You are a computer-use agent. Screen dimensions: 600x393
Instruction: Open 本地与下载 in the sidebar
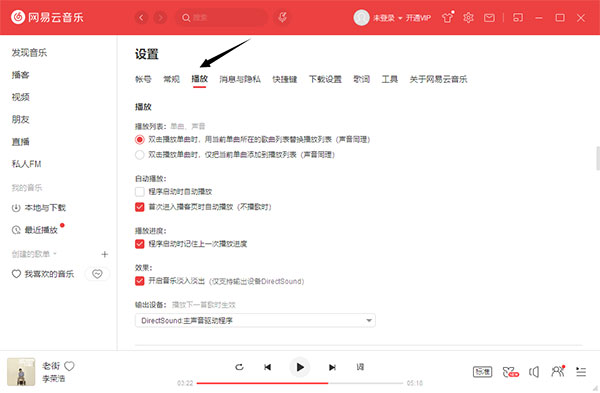coord(39,208)
